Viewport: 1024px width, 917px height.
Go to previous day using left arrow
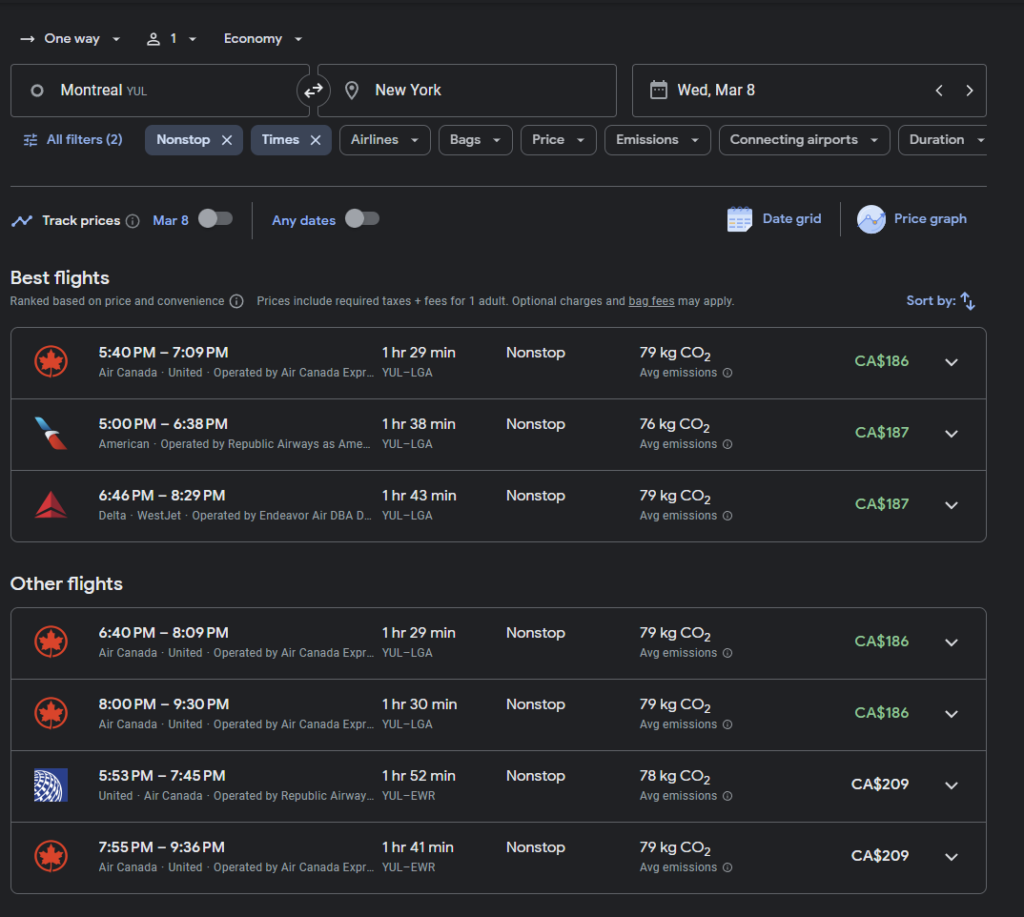click(x=939, y=91)
